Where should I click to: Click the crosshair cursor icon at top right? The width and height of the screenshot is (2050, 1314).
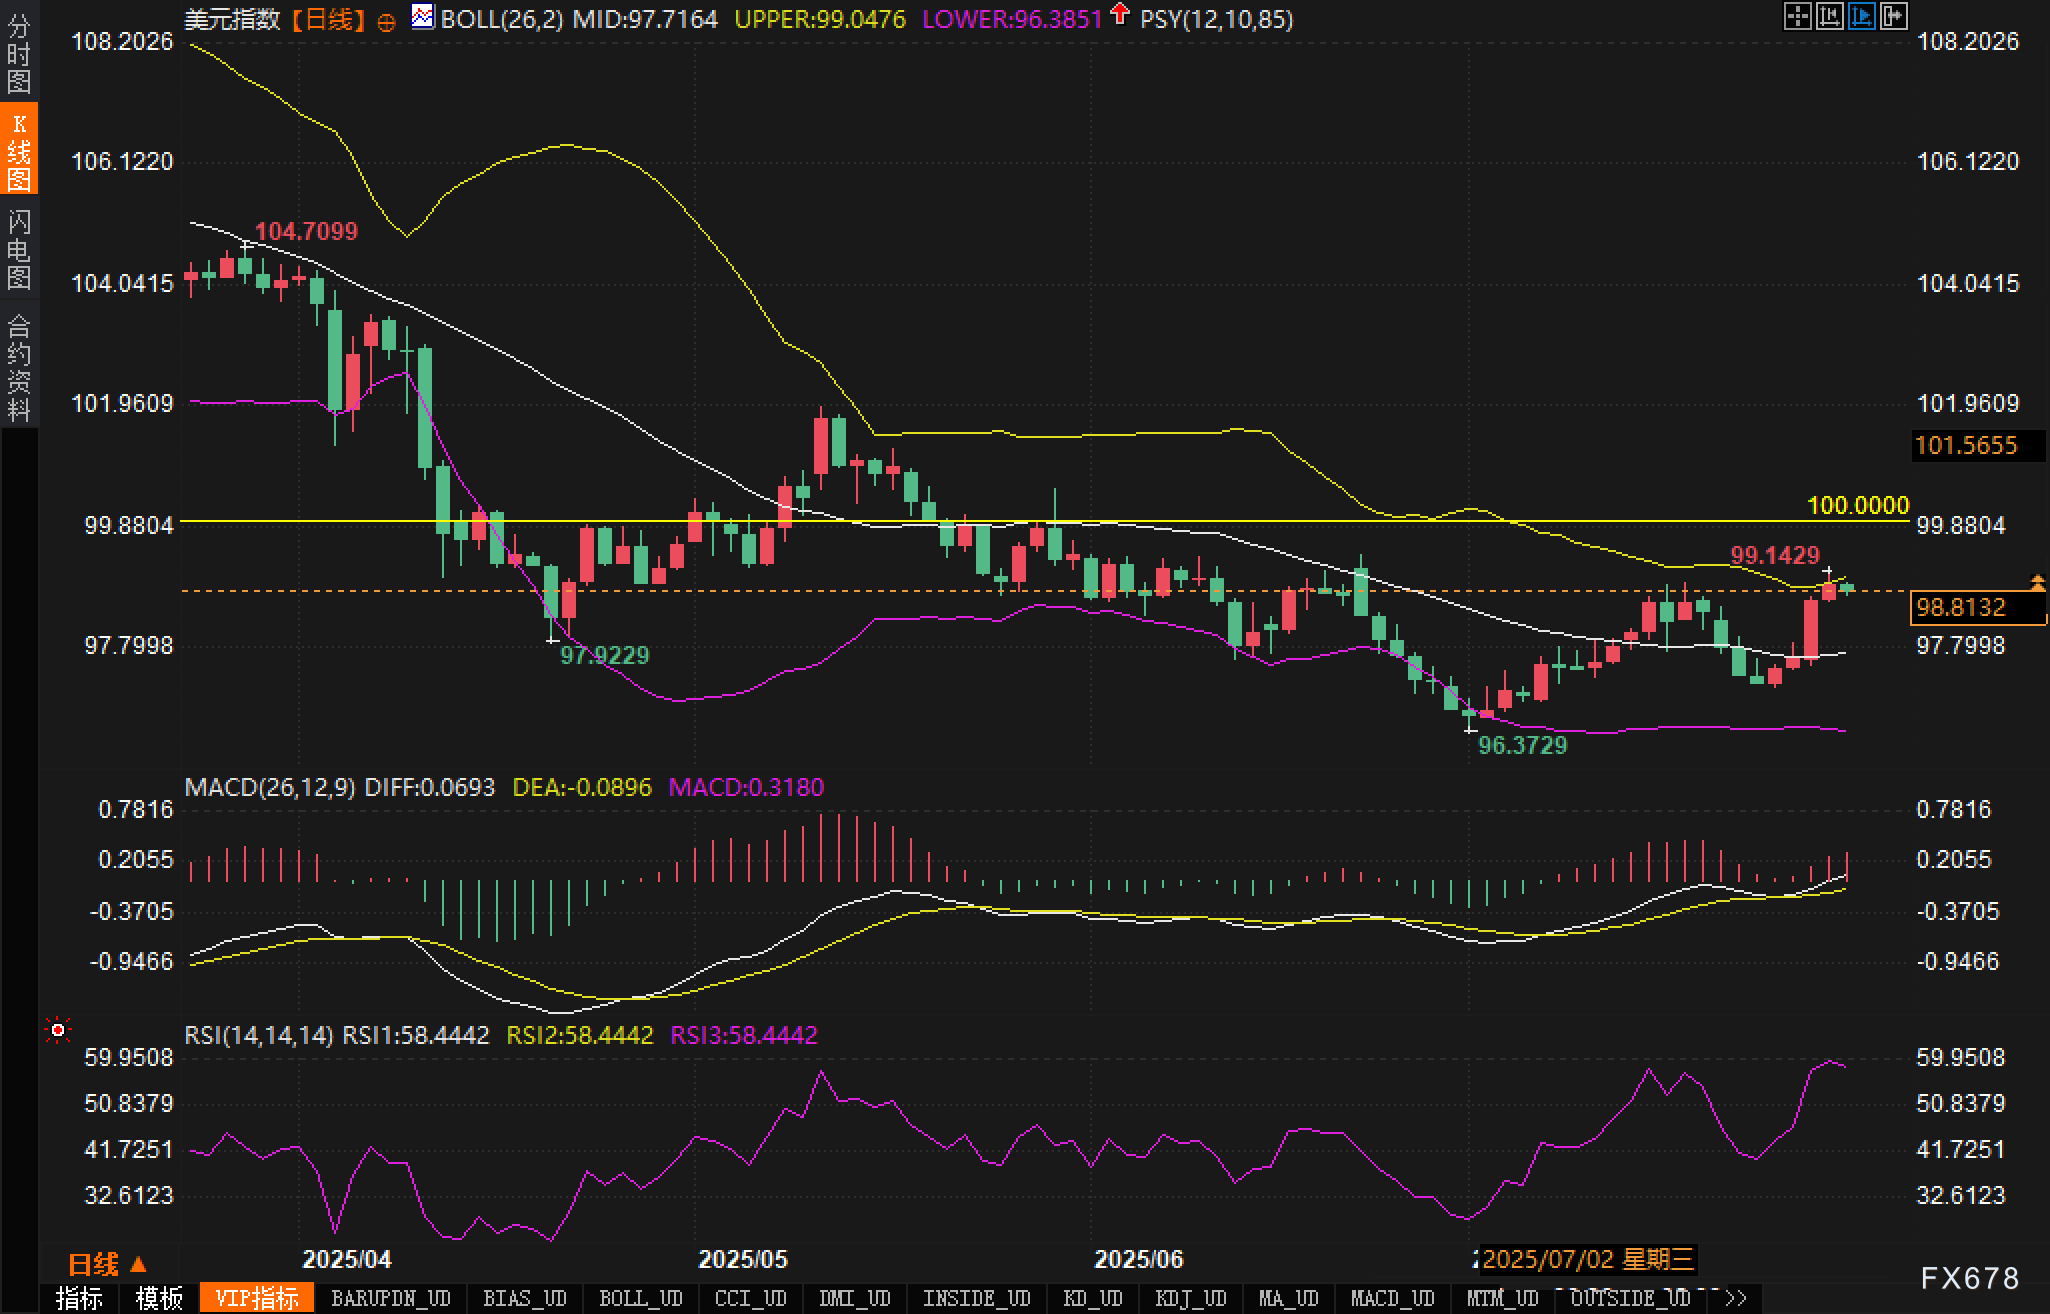point(1797,16)
